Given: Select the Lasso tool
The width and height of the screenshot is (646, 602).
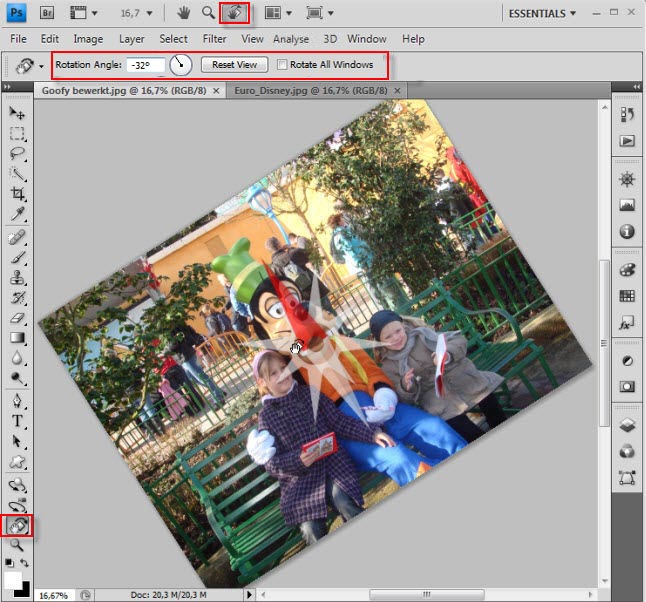Looking at the screenshot, I should pos(17,153).
